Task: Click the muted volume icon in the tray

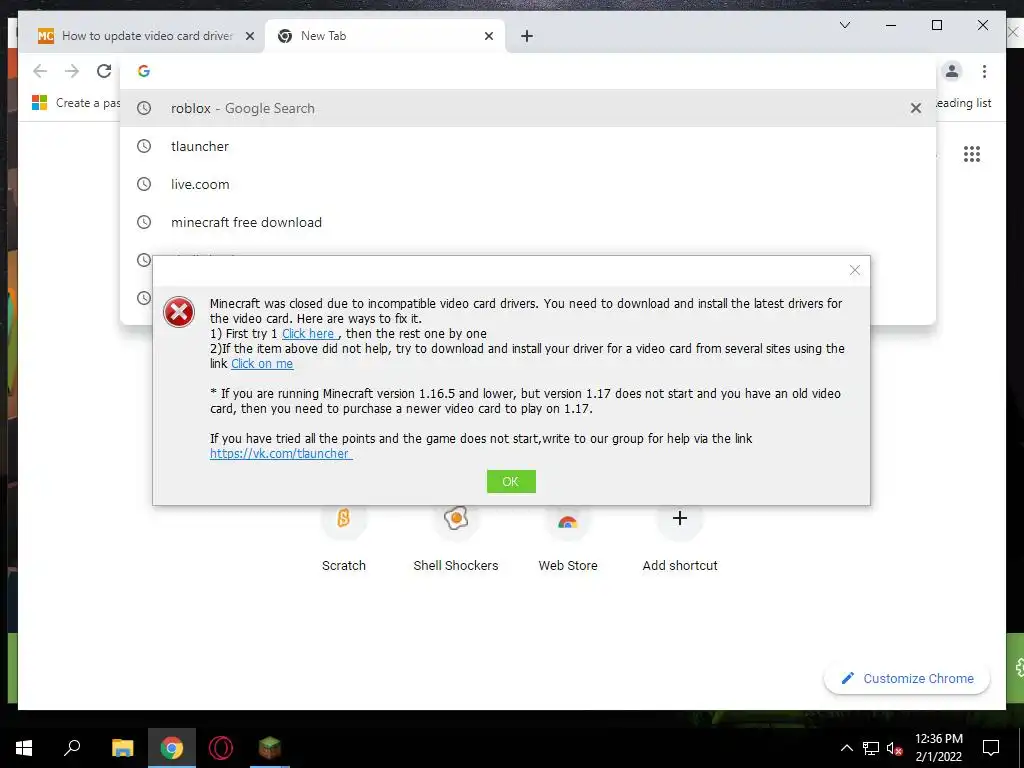Action: [895, 748]
